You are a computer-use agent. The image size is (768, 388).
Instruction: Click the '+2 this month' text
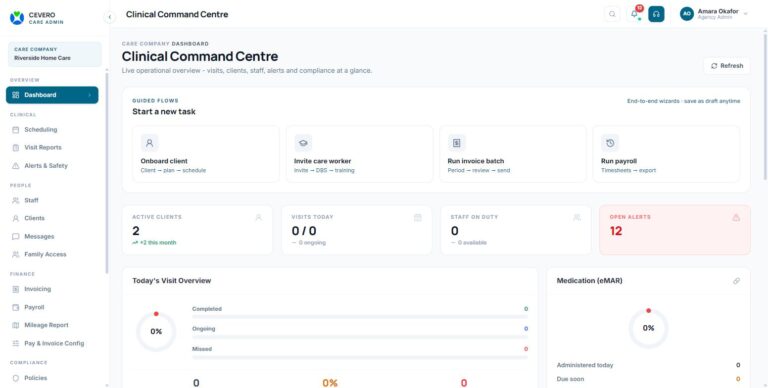158,242
